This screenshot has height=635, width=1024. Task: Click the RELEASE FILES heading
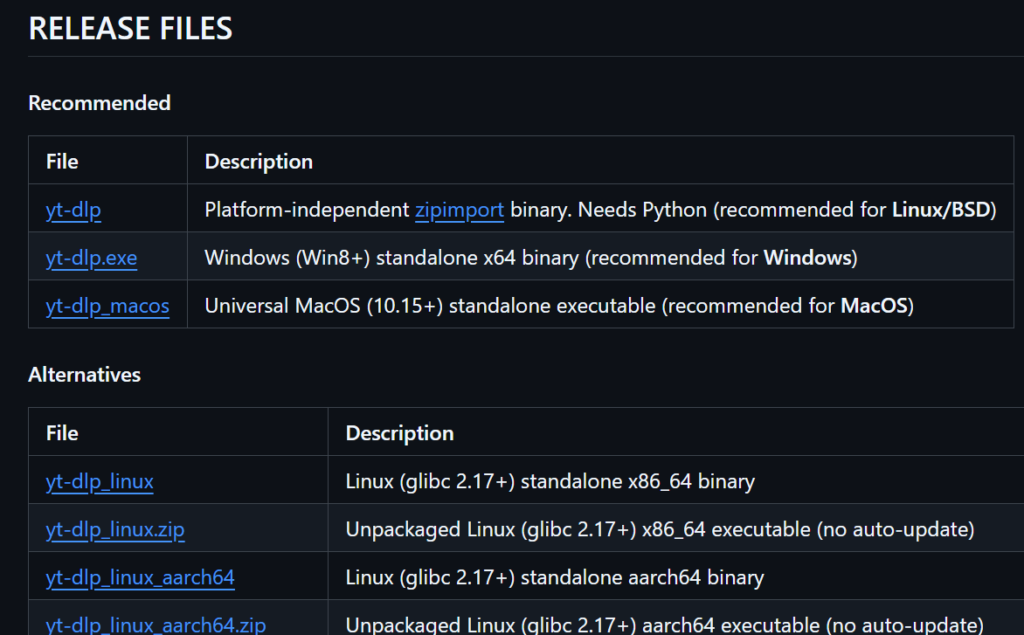pyautogui.click(x=131, y=29)
